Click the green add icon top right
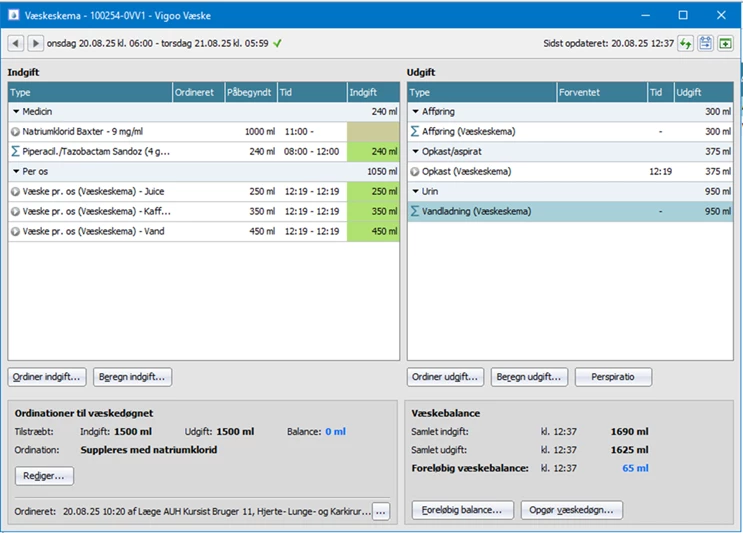Image resolution: width=743 pixels, height=533 pixels. tap(725, 43)
